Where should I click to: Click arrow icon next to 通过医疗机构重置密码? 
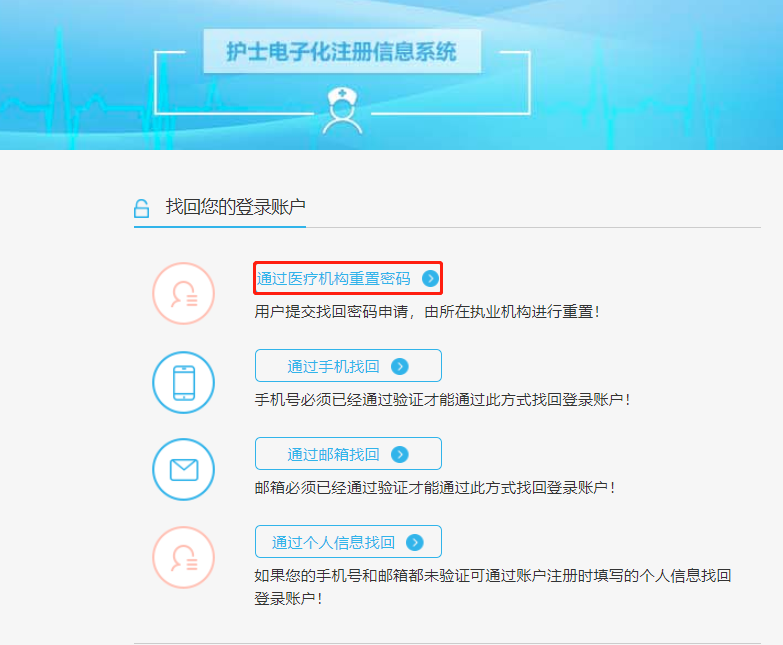coord(430,278)
